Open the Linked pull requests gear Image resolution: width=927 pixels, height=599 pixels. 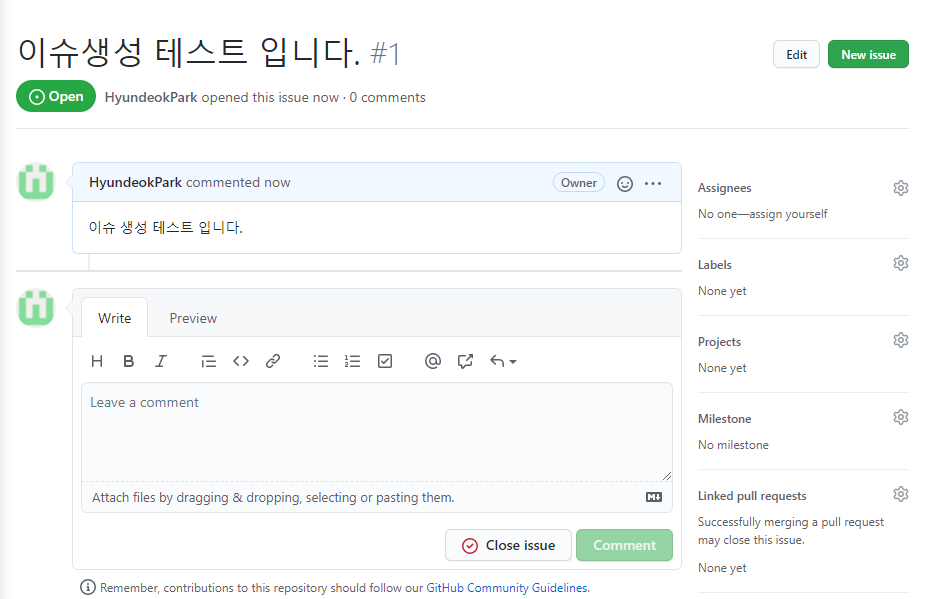click(x=900, y=494)
